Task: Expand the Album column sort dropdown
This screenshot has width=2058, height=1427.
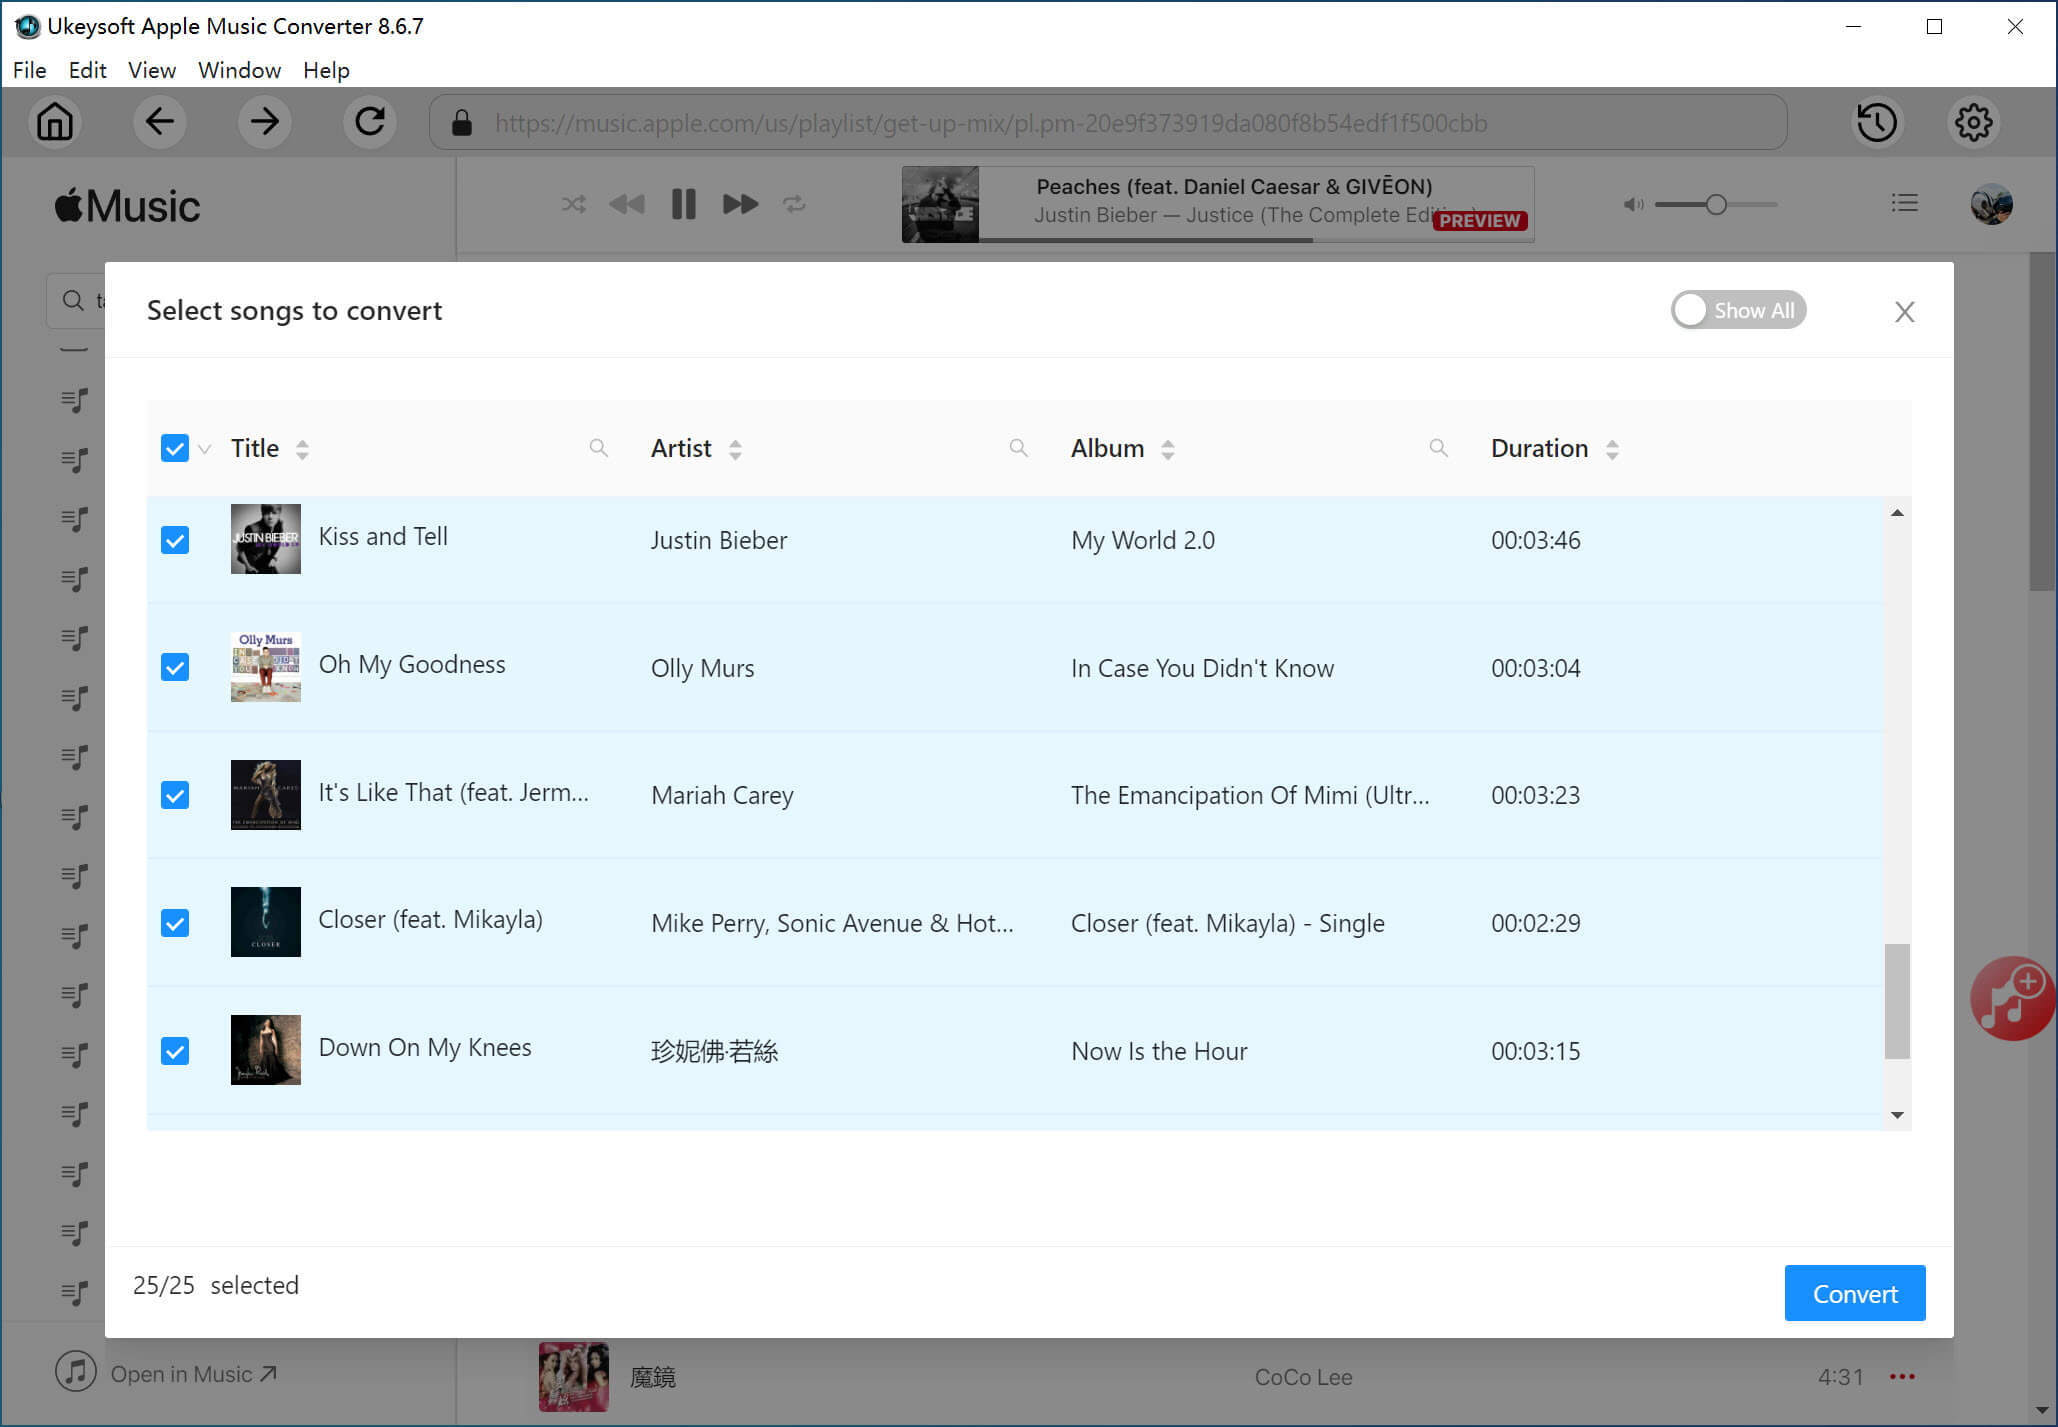Action: [1165, 450]
